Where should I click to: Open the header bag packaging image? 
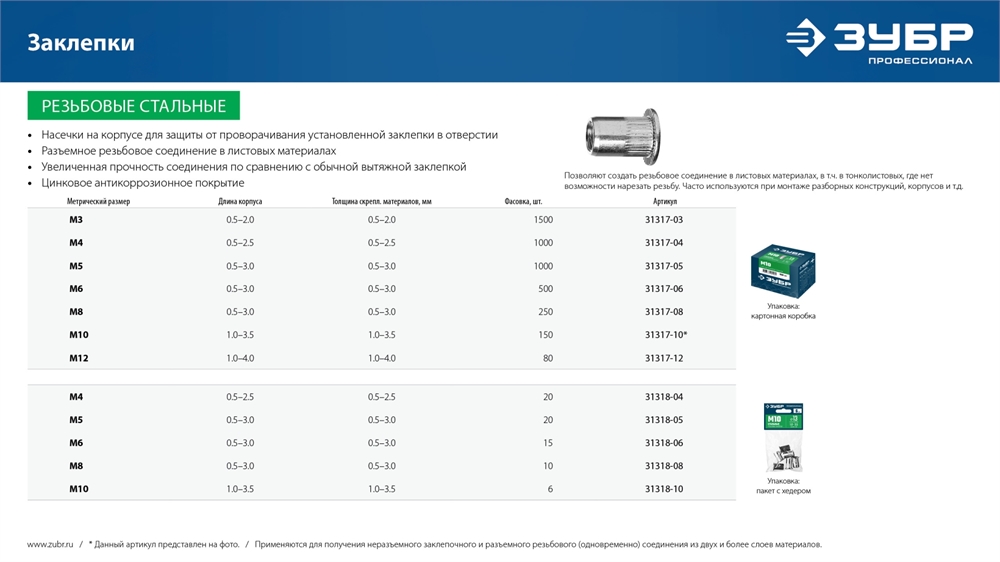[x=783, y=438]
